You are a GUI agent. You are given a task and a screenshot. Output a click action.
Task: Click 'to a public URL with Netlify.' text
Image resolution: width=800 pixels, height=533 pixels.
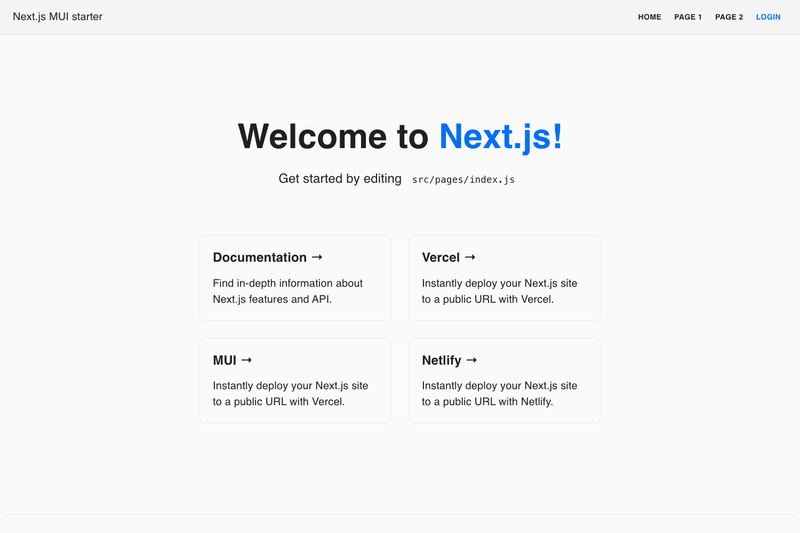tap(487, 402)
